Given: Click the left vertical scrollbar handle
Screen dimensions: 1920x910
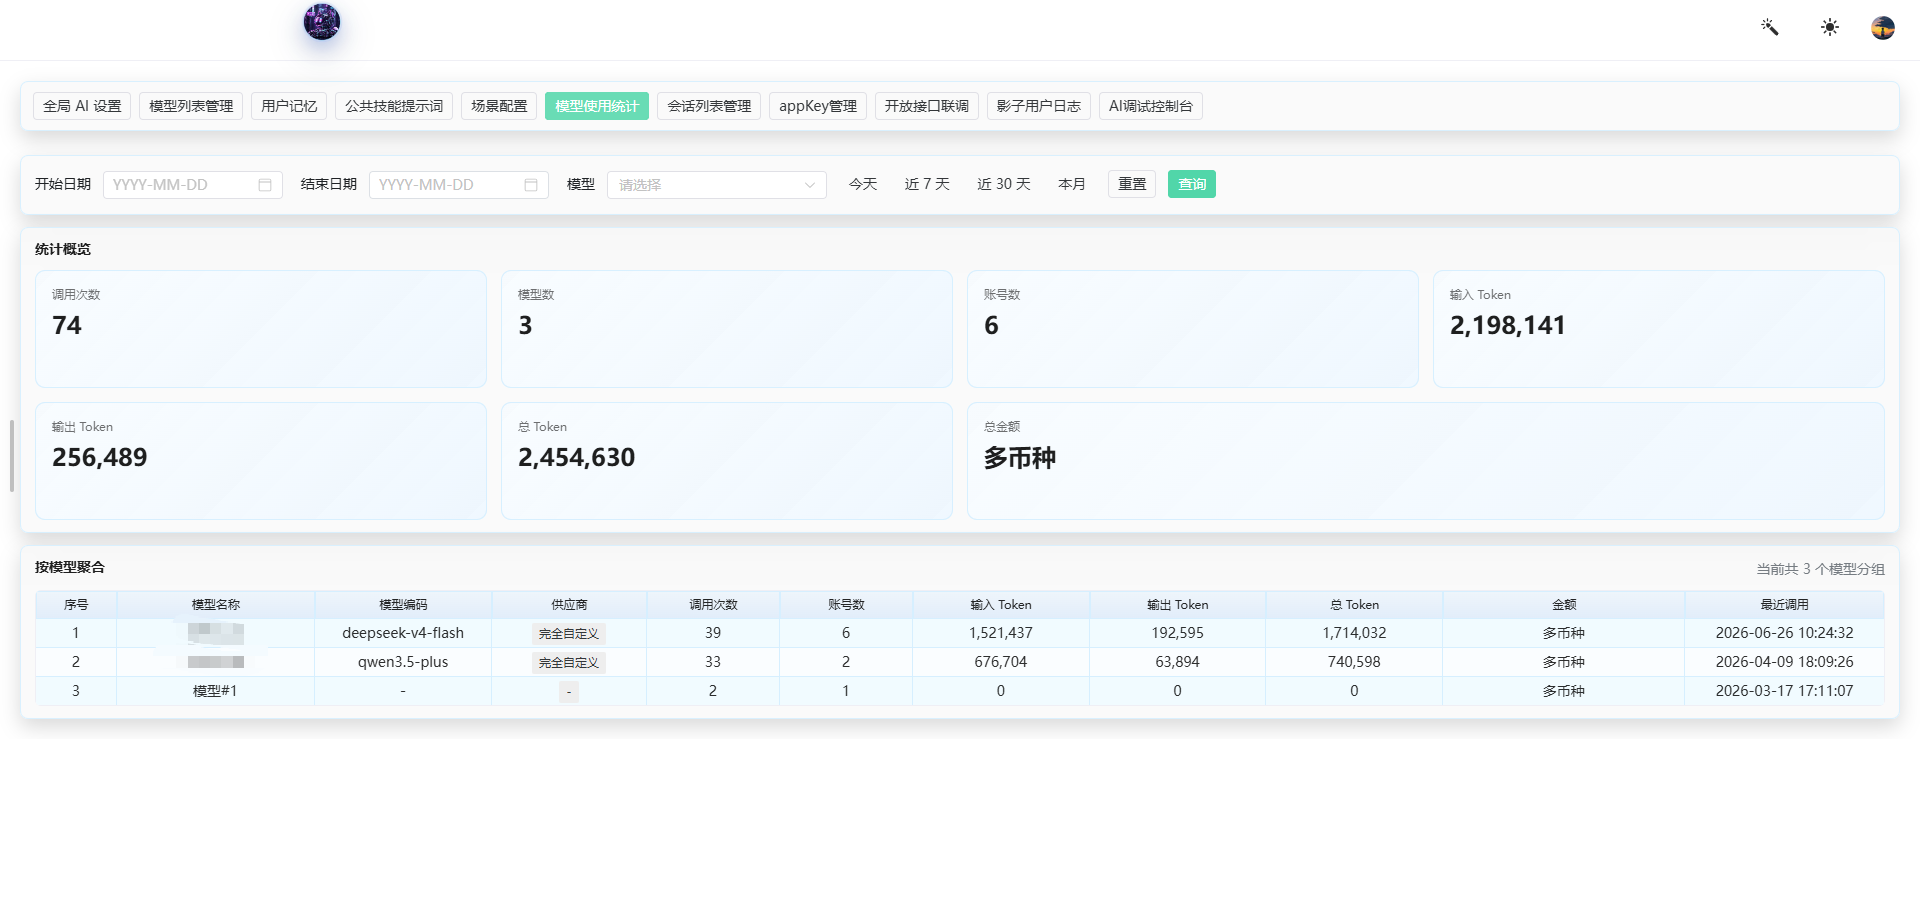Looking at the screenshot, I should 12,456.
